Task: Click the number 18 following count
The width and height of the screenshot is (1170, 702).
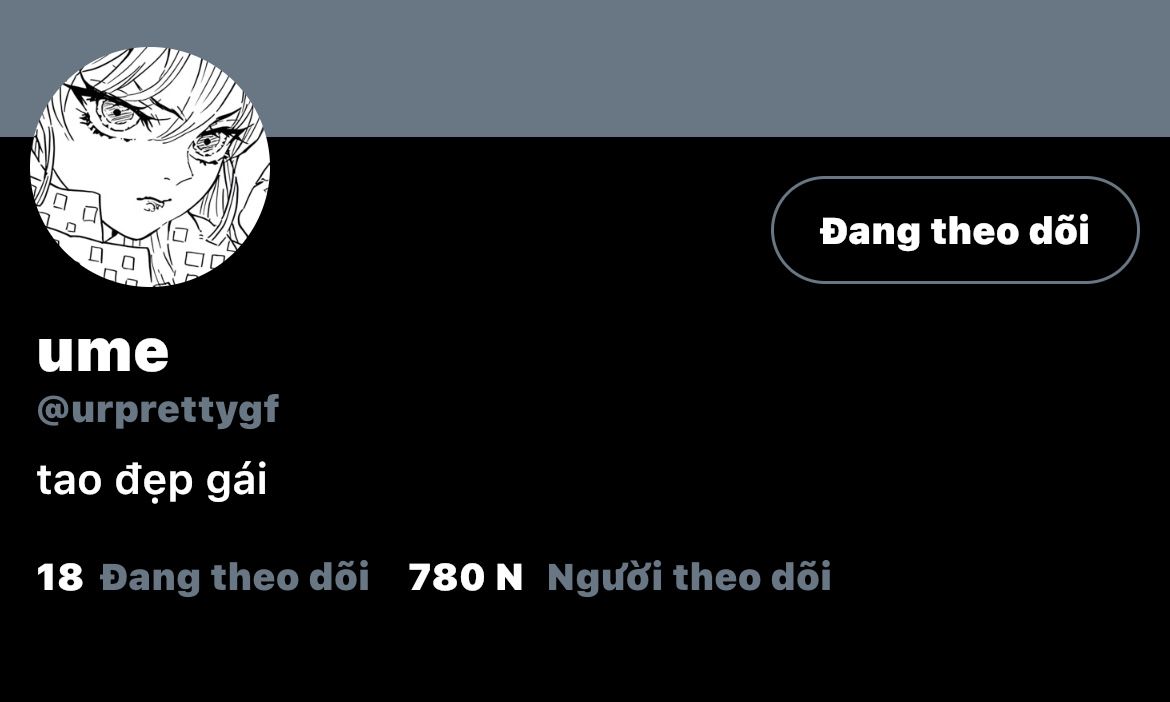Action: point(60,577)
